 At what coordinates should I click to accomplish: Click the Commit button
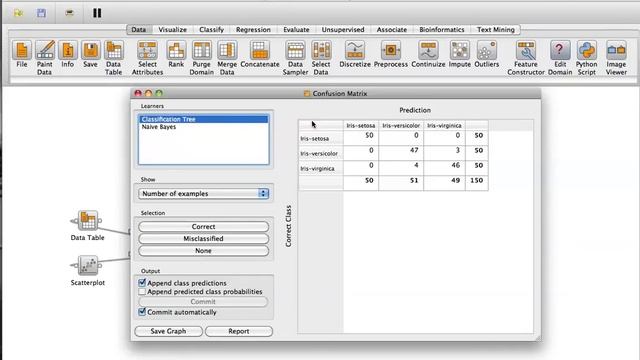[203, 302]
